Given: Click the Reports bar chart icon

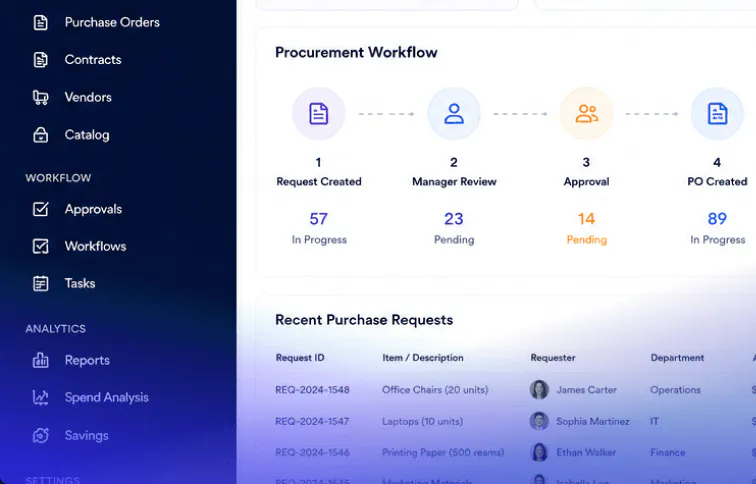Looking at the screenshot, I should 40,360.
